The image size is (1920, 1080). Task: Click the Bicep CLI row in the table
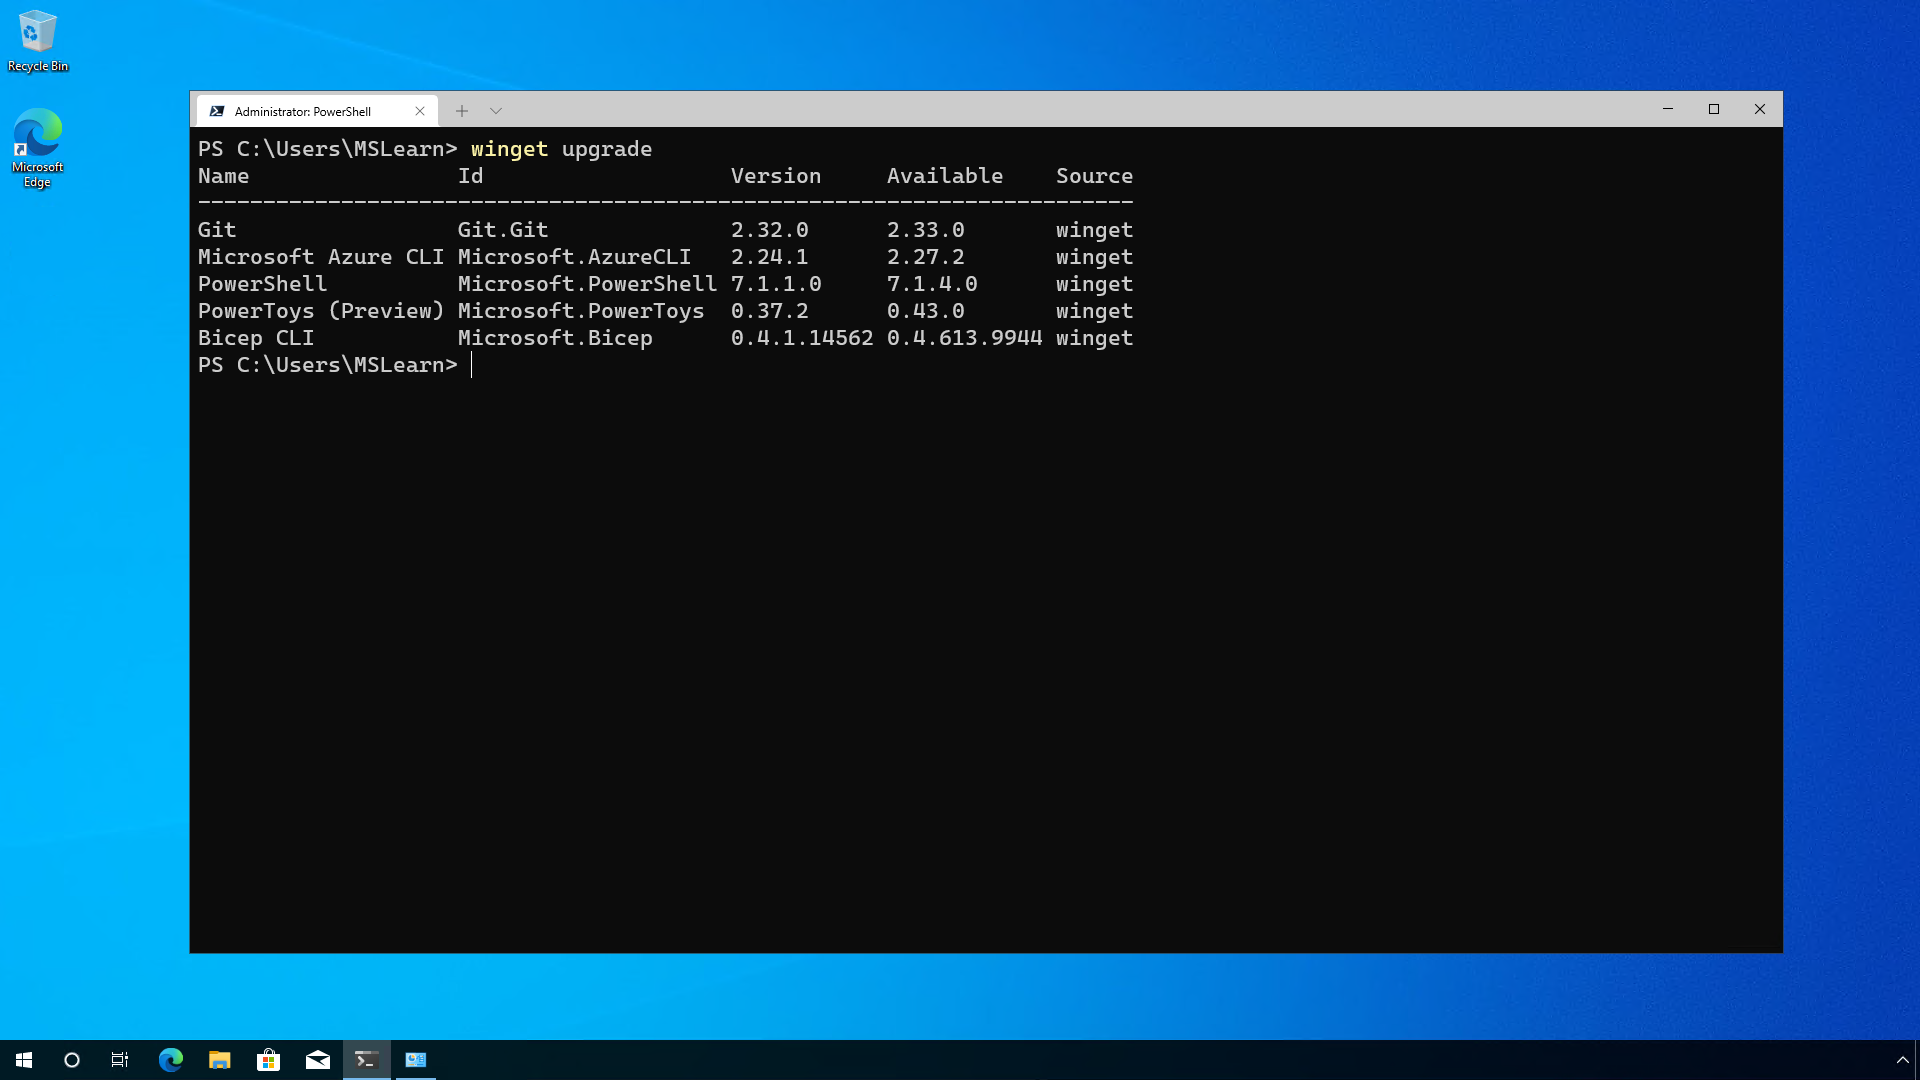click(x=256, y=338)
